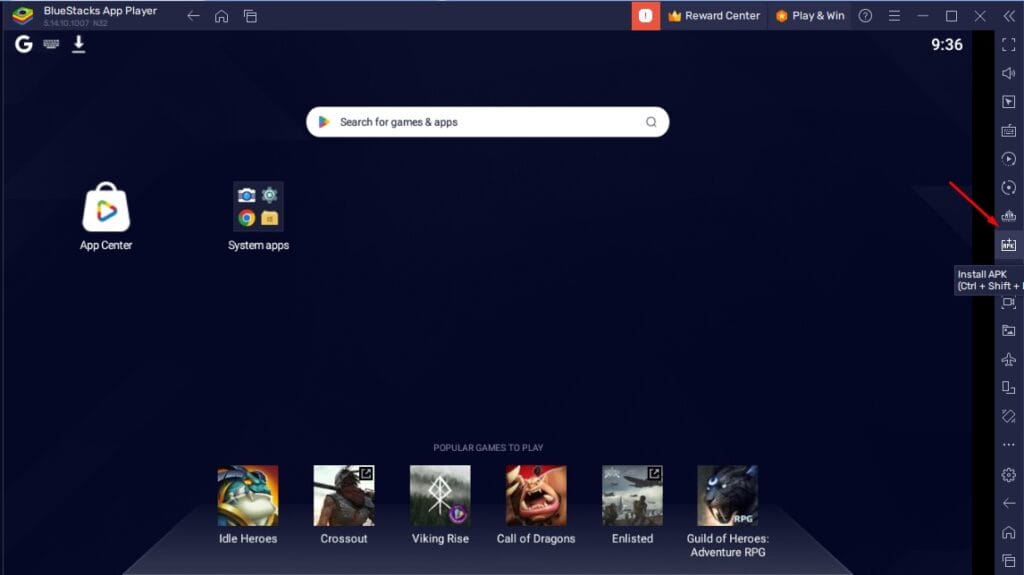1024x575 pixels.
Task: Toggle fullscreen mode in the sidebar
Action: coord(1008,44)
